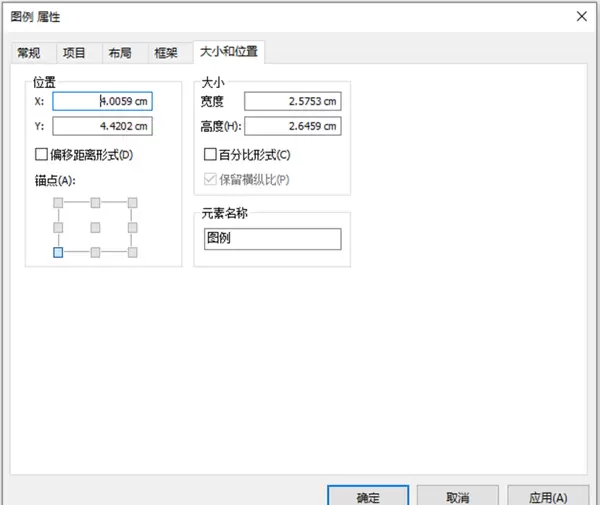Select the bottom-right anchor point
600x505 pixels.
[132, 252]
